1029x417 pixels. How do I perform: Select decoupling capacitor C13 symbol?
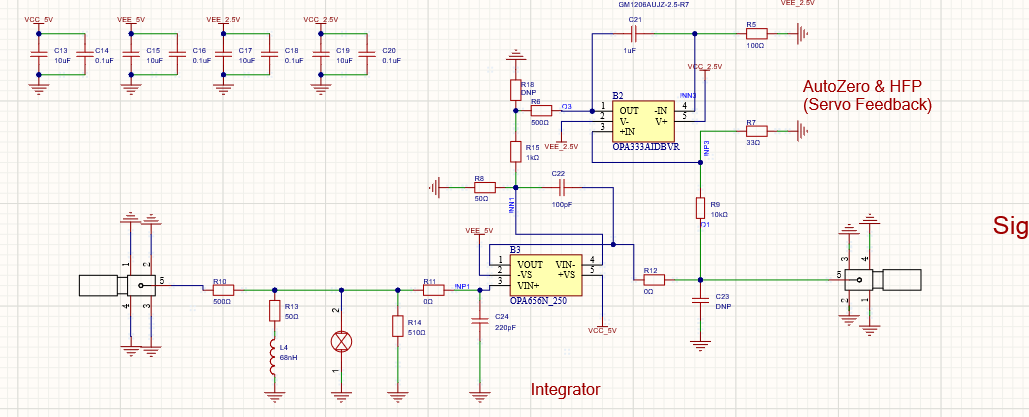[39, 55]
